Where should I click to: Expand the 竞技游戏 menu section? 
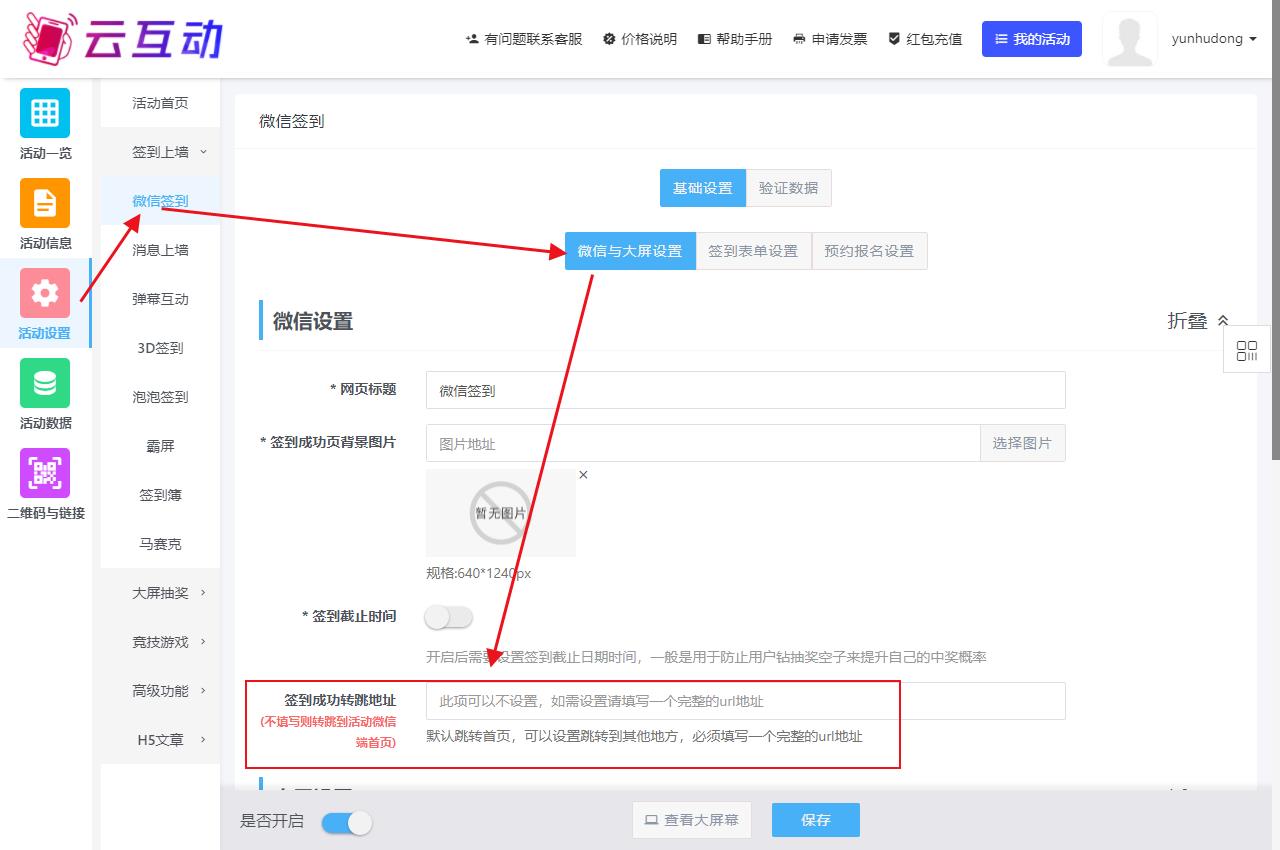(160, 642)
